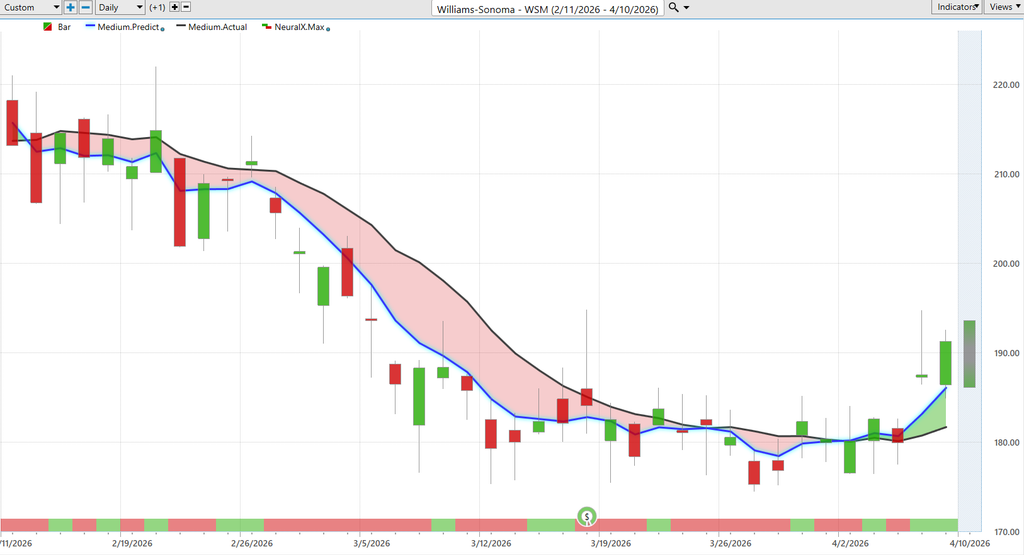1024x555 pixels.
Task: Click the Medium.Predict blue line icon
Action: point(91,27)
